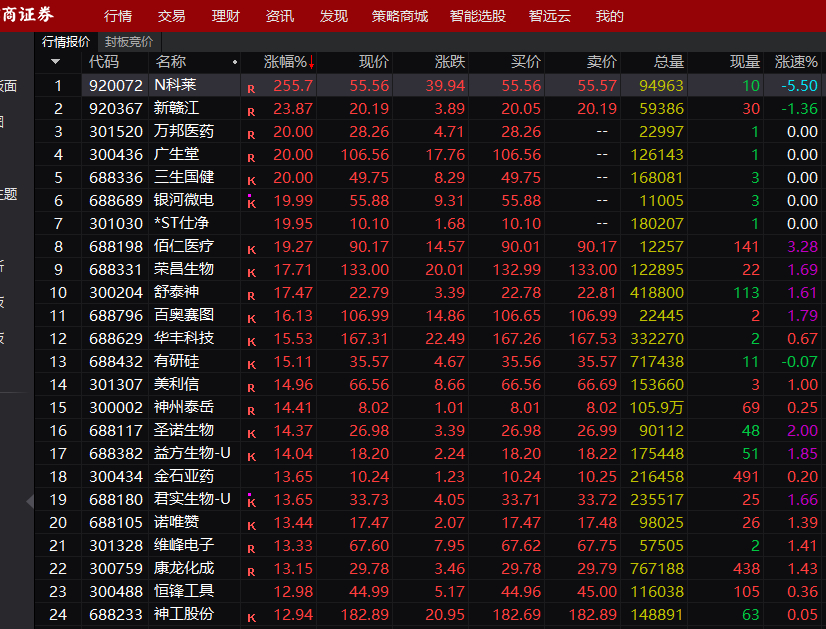Open the 我的 menu
Viewport: 826px width, 629px height.
click(x=609, y=16)
